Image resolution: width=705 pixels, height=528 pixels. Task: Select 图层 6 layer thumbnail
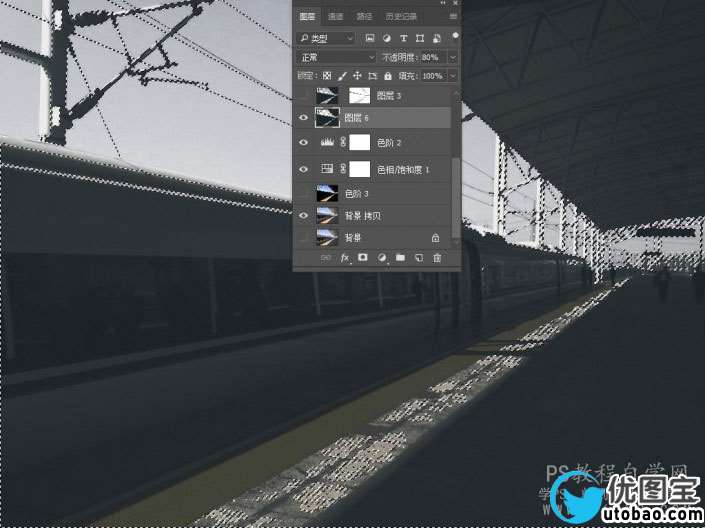tap(327, 117)
